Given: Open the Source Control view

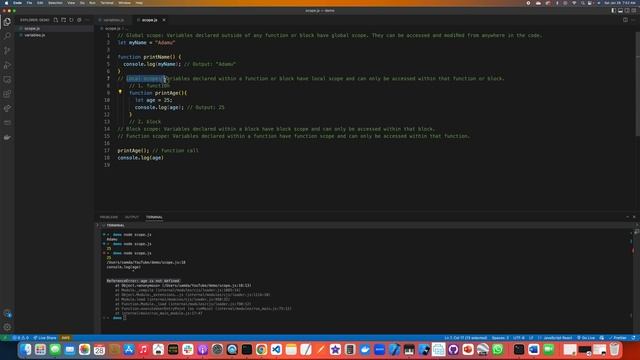Looking at the screenshot, I should coord(7,50).
